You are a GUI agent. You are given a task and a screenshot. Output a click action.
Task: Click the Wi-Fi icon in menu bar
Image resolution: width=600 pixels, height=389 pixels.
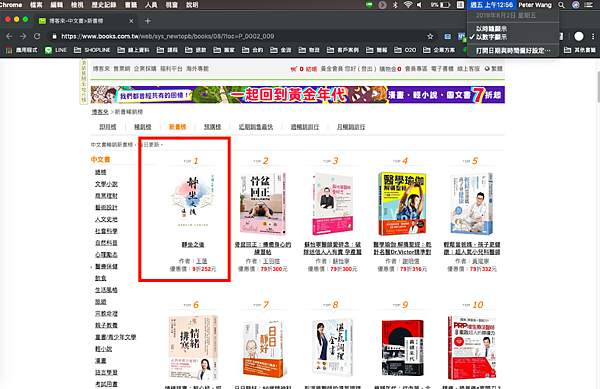(408, 5)
